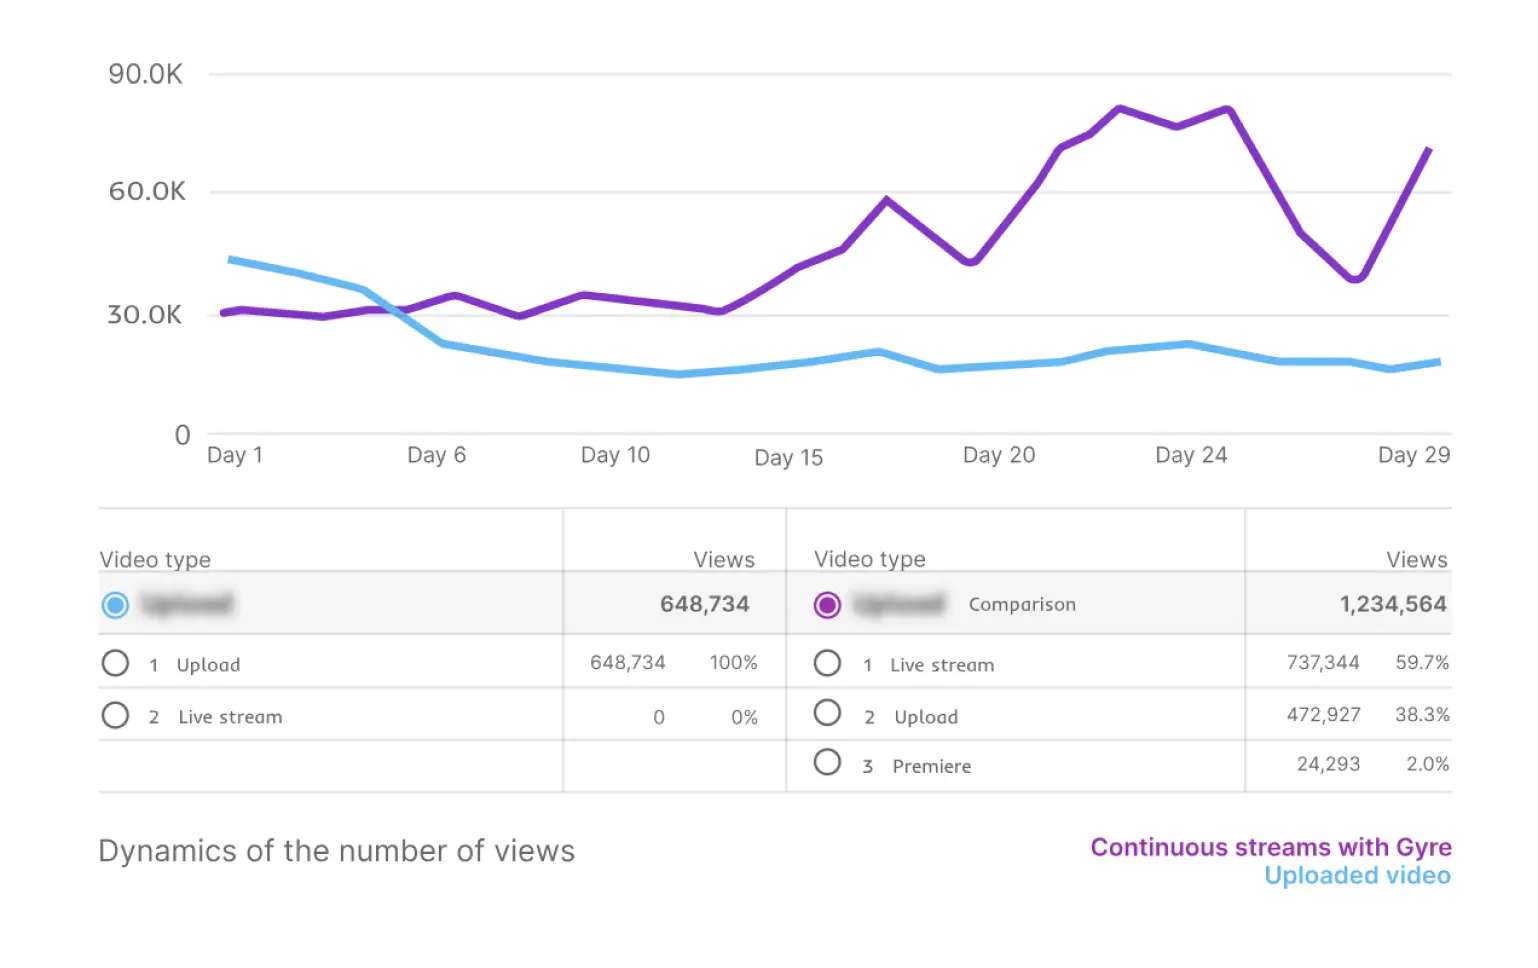Click the Premiere row view count 24,293
1538x968 pixels.
(1328, 764)
